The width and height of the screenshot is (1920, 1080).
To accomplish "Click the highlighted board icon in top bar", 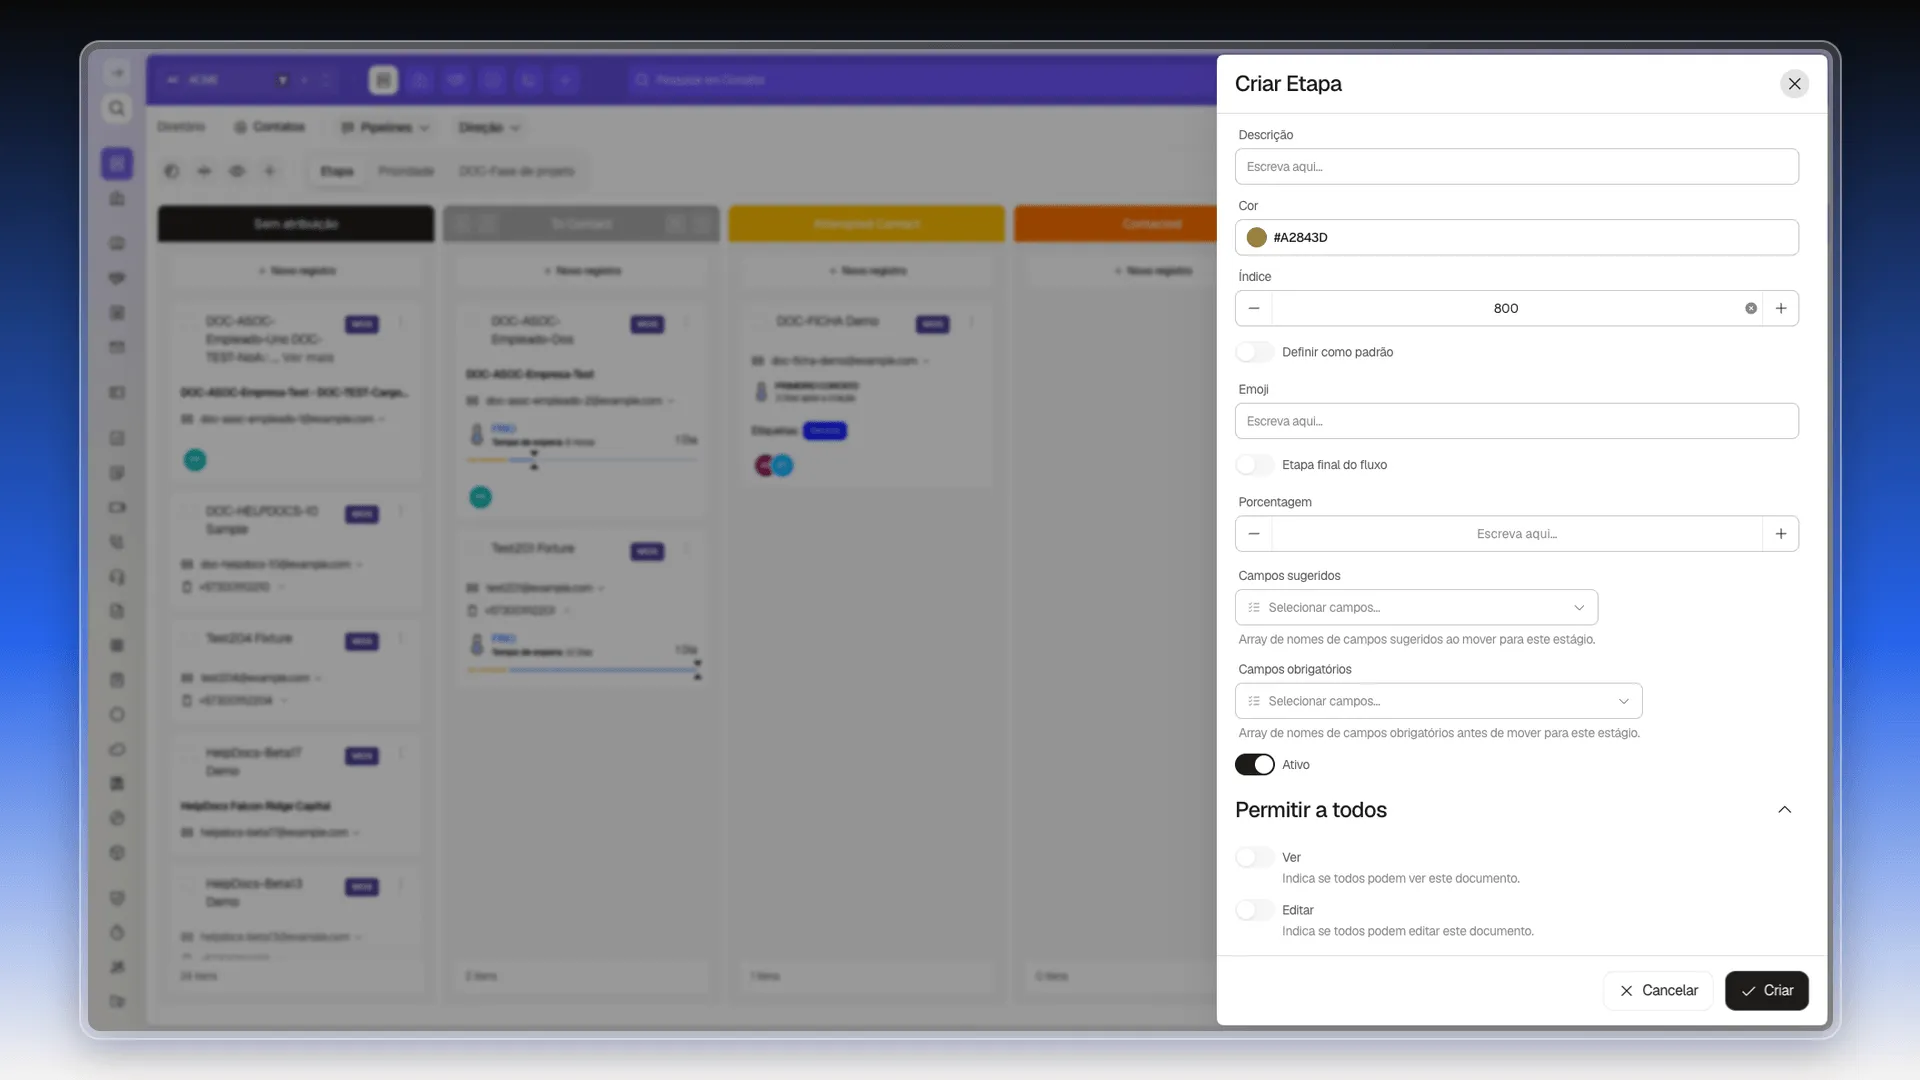I will coord(383,80).
